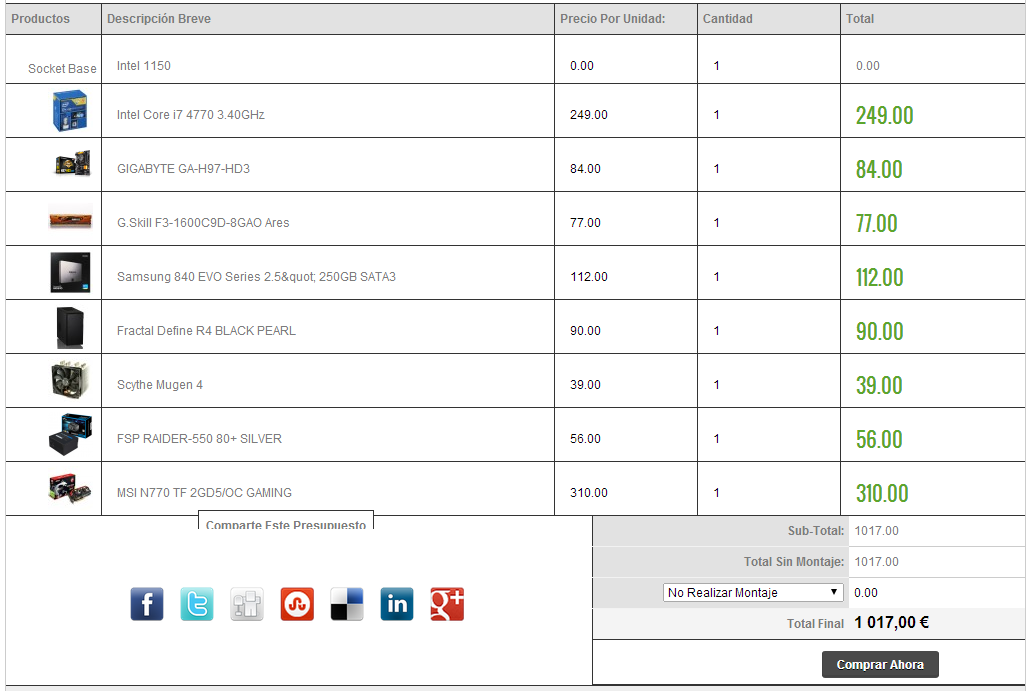Click the Comparte Este Presupuesto tab
The image size is (1034, 691).
pyautogui.click(x=286, y=521)
